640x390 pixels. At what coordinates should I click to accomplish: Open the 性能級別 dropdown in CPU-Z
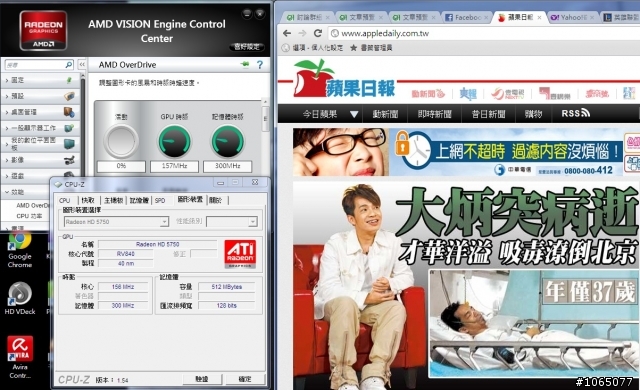coord(253,222)
